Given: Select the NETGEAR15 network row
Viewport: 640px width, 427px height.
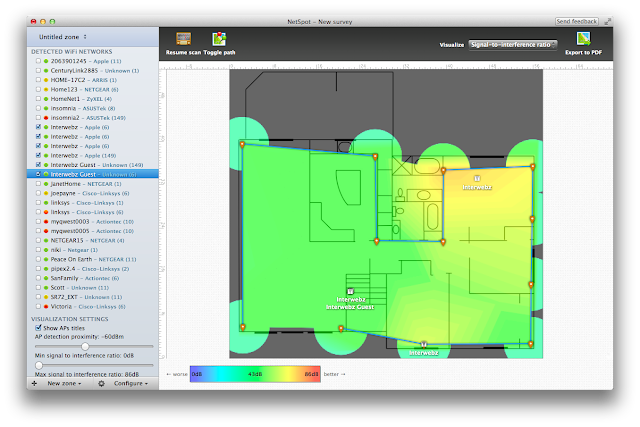Looking at the screenshot, I should click(x=93, y=240).
